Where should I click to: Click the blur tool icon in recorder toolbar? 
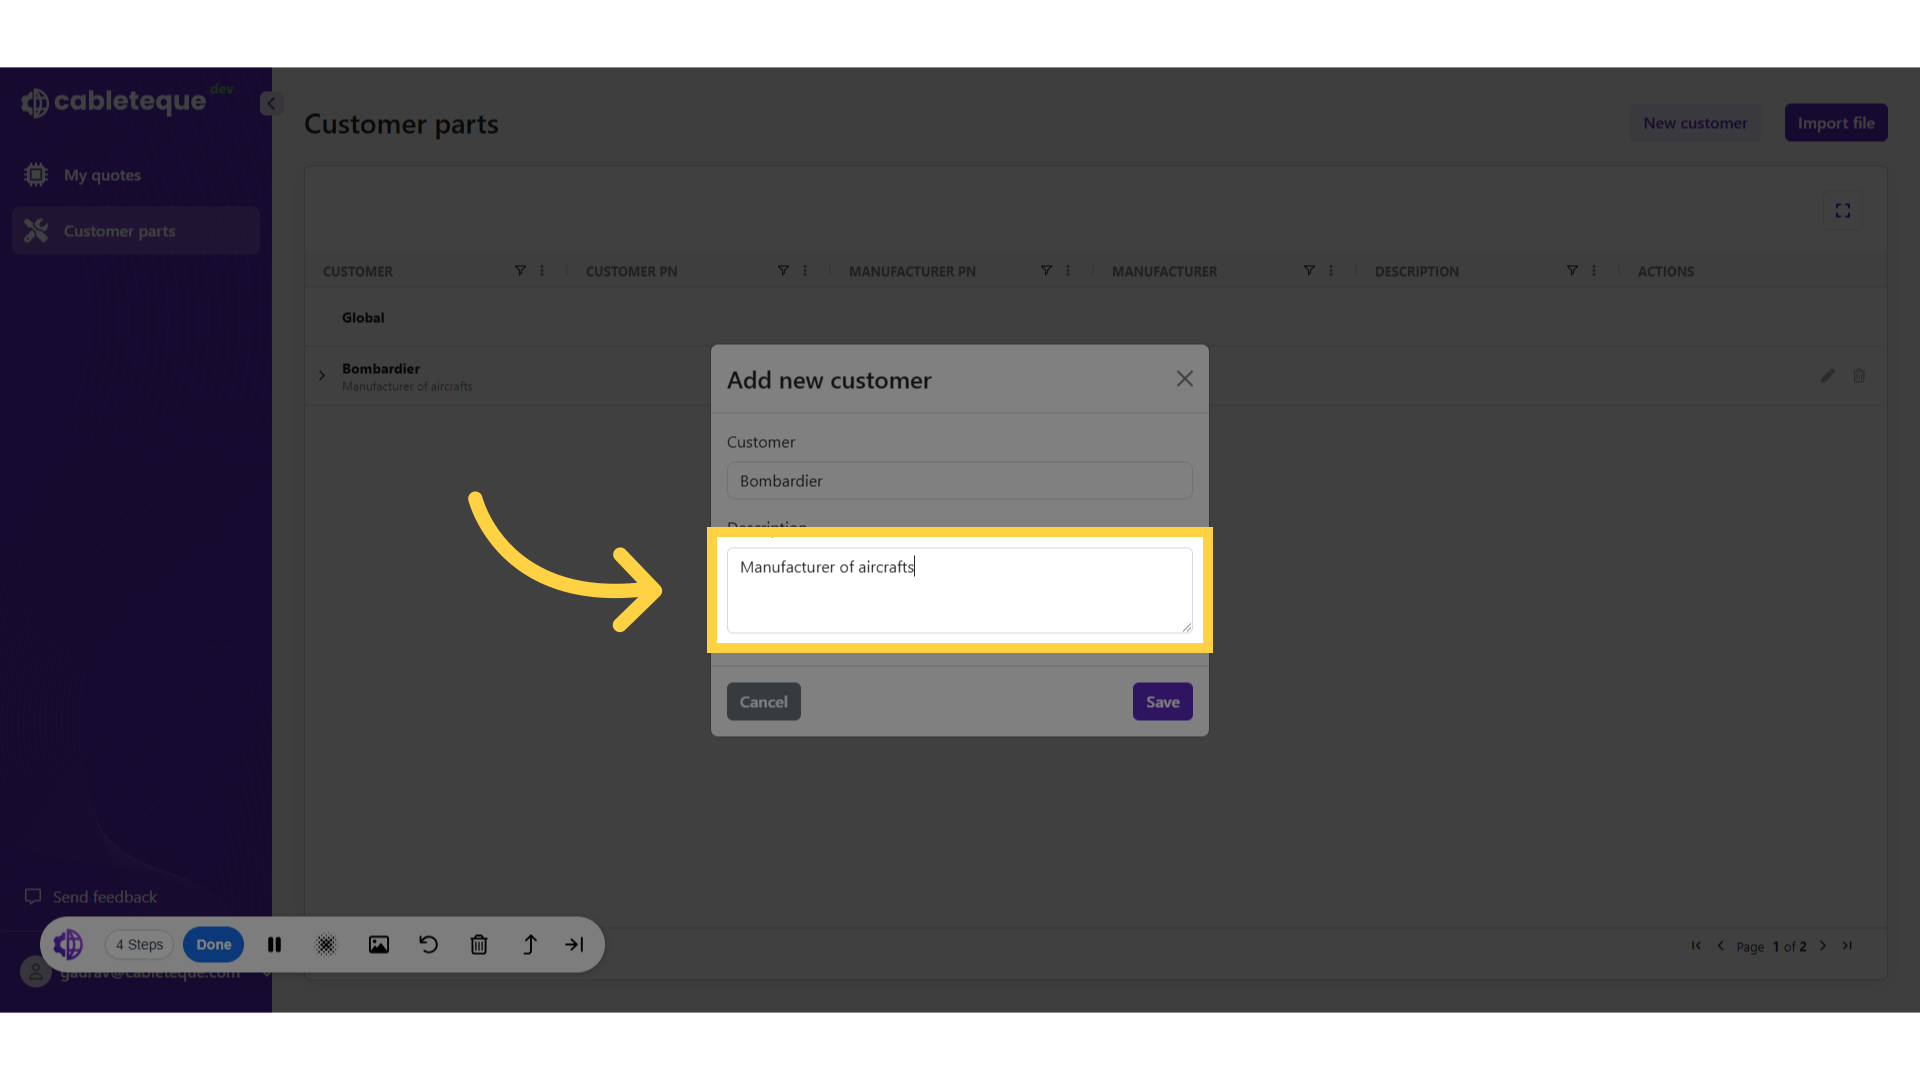tap(326, 944)
